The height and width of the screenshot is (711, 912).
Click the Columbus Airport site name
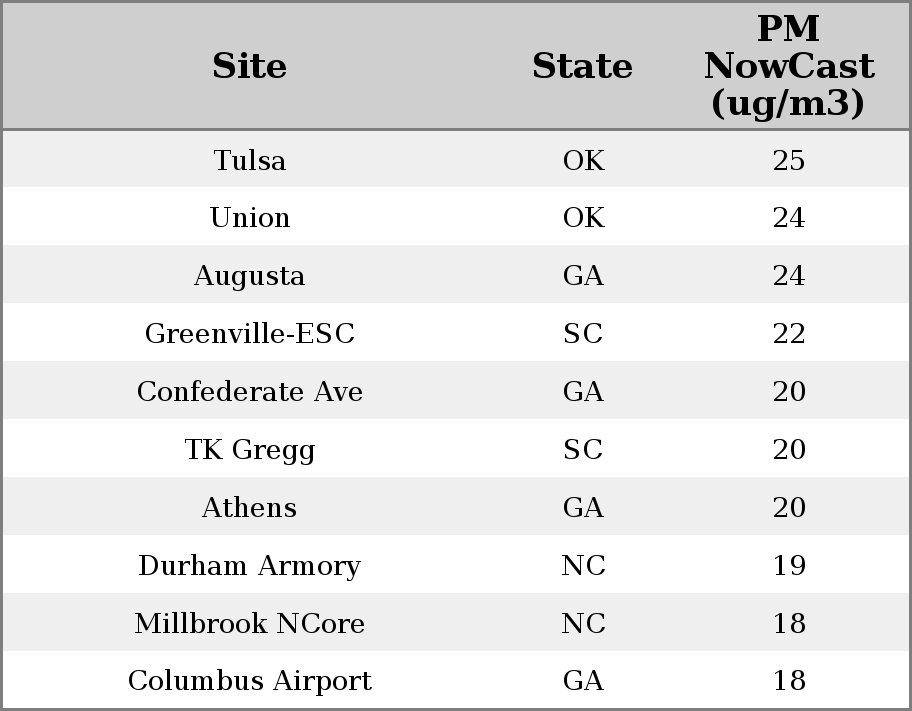pyautogui.click(x=250, y=680)
